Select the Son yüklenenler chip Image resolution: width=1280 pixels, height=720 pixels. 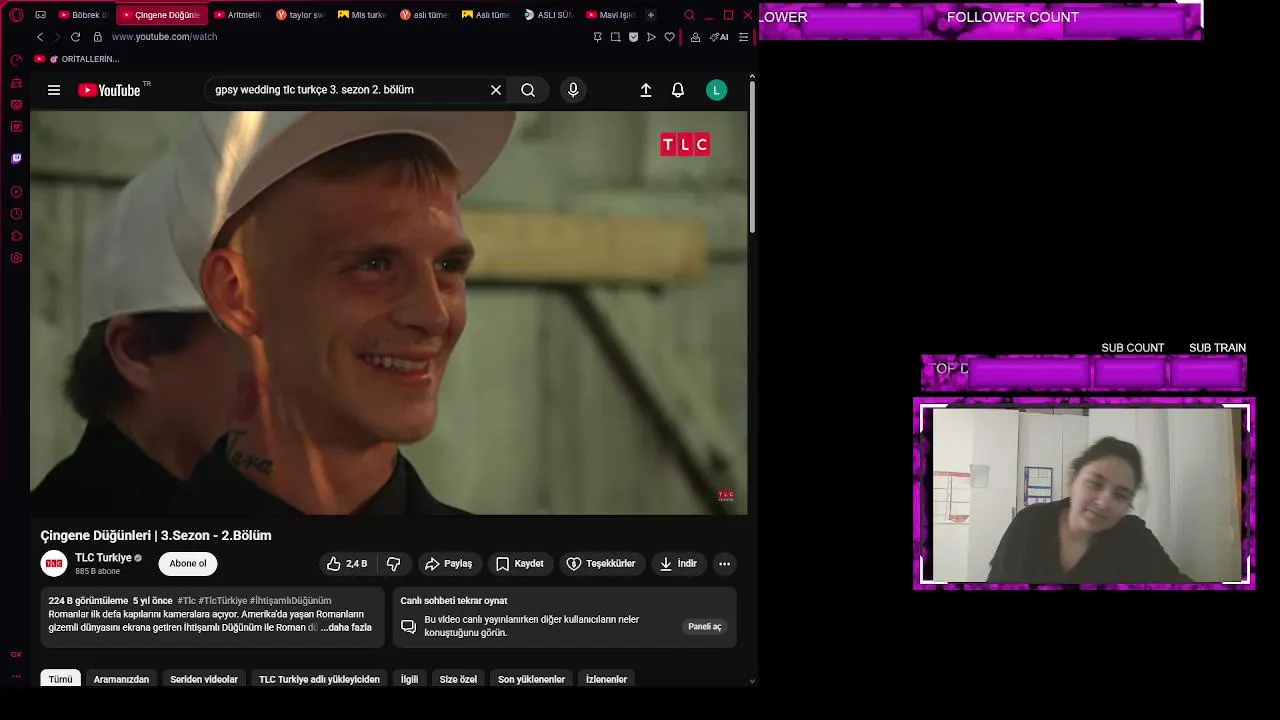[531, 679]
